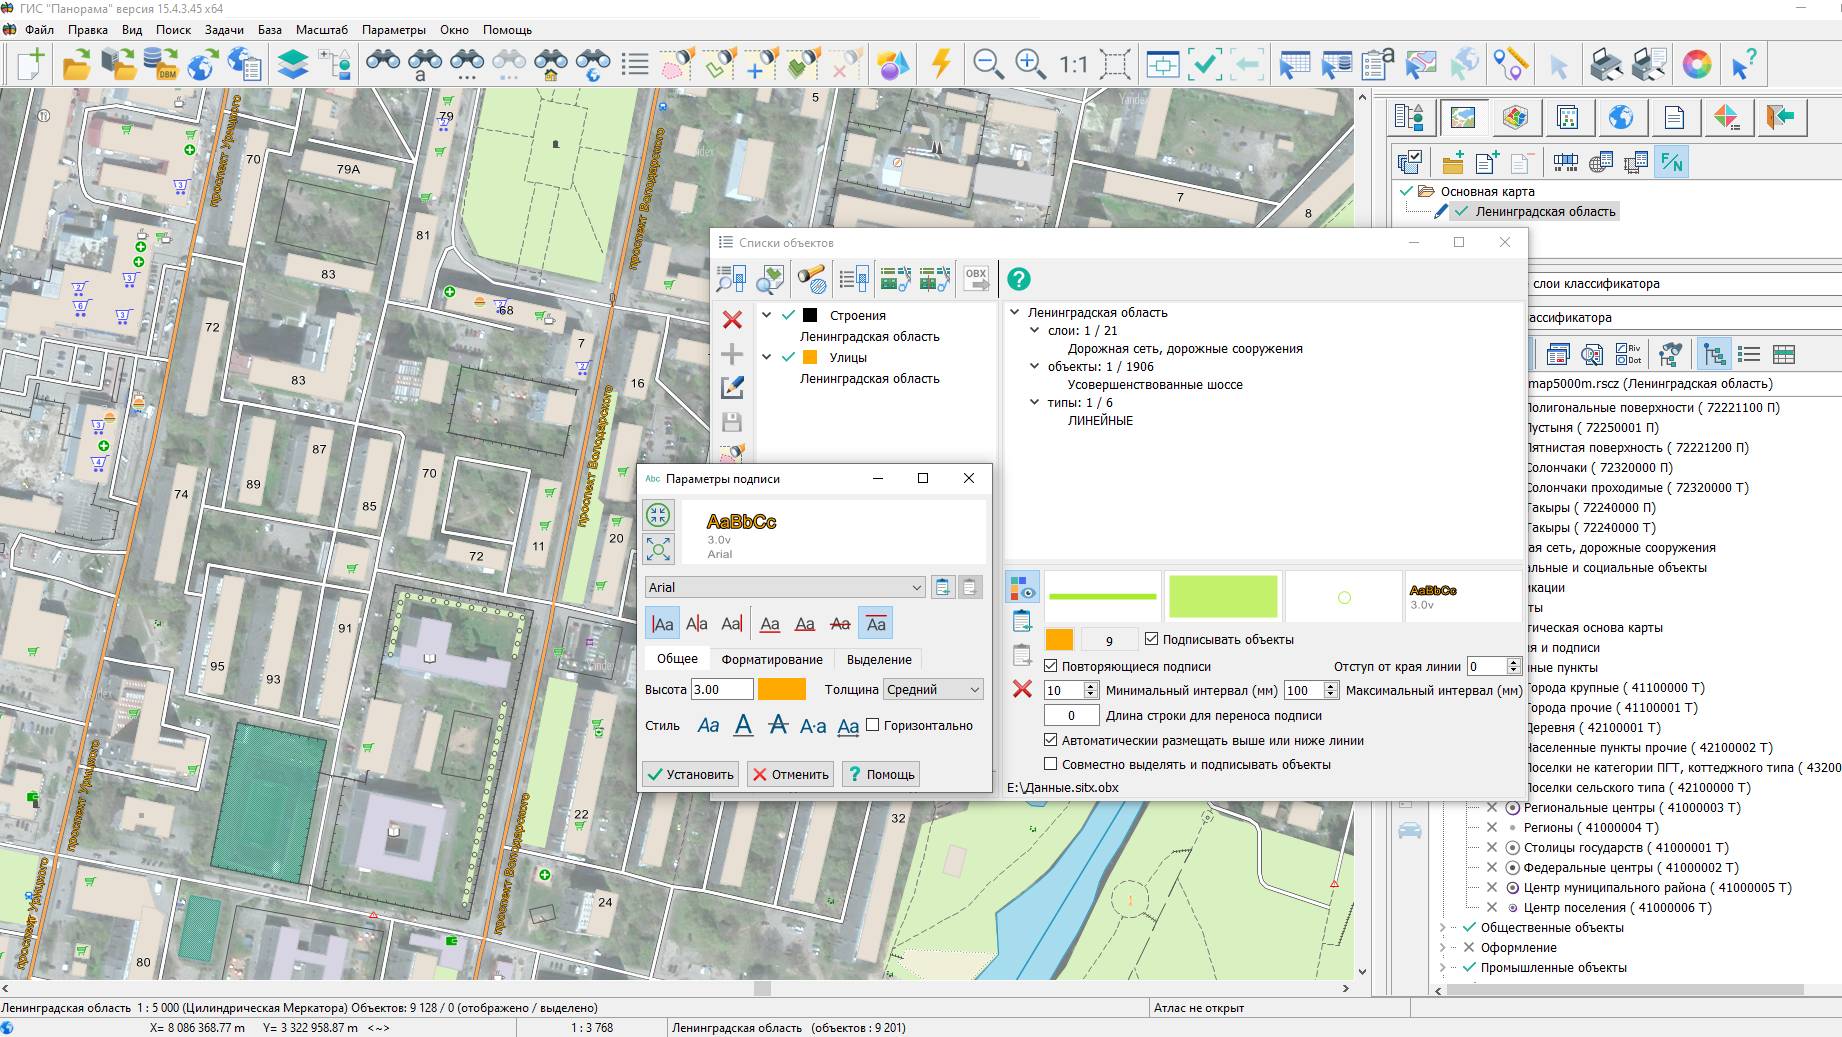The width and height of the screenshot is (1842, 1037).
Task: Open the 'Масштаб' menu
Action: tap(322, 30)
